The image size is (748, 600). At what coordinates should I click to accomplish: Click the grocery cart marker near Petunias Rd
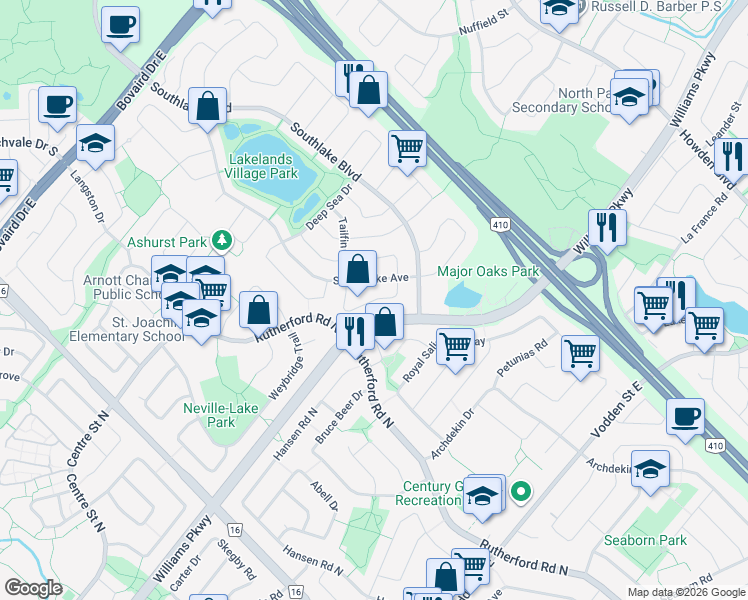point(581,355)
